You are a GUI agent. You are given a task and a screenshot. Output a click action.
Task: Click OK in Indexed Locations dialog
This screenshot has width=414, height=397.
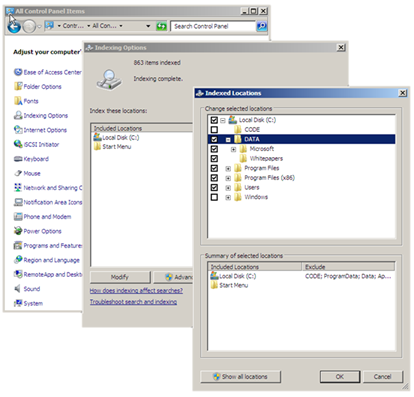coord(340,377)
